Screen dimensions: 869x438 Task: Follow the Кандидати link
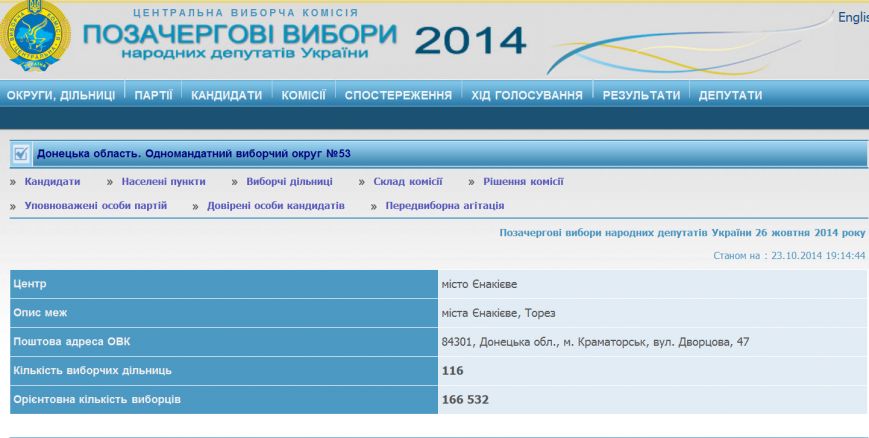point(52,182)
